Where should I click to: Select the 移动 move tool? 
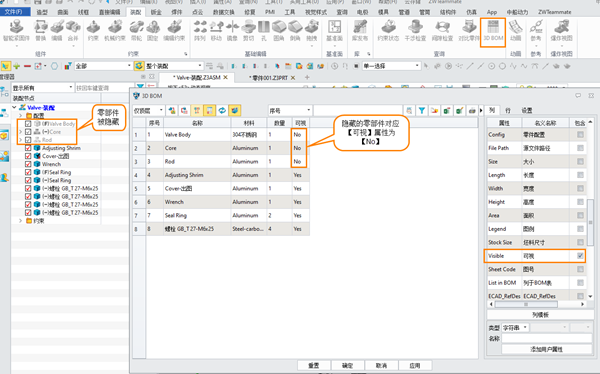[x=216, y=31]
